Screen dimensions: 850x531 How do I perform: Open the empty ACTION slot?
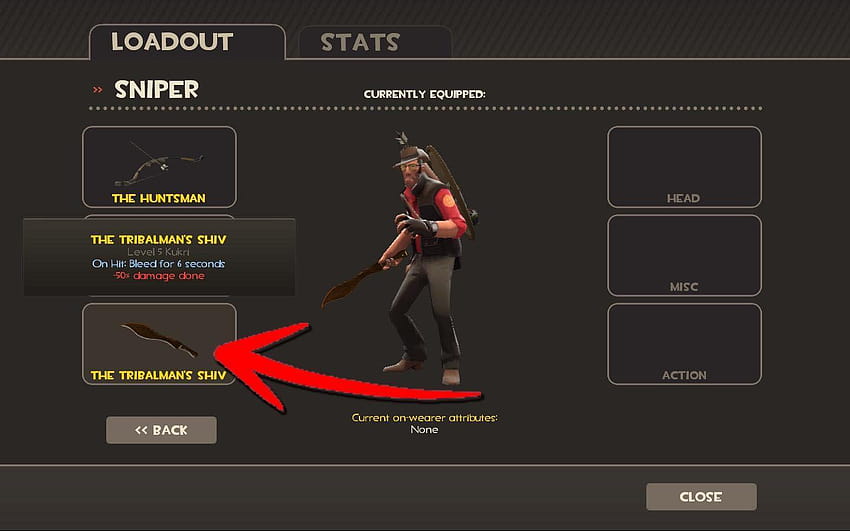click(x=684, y=344)
